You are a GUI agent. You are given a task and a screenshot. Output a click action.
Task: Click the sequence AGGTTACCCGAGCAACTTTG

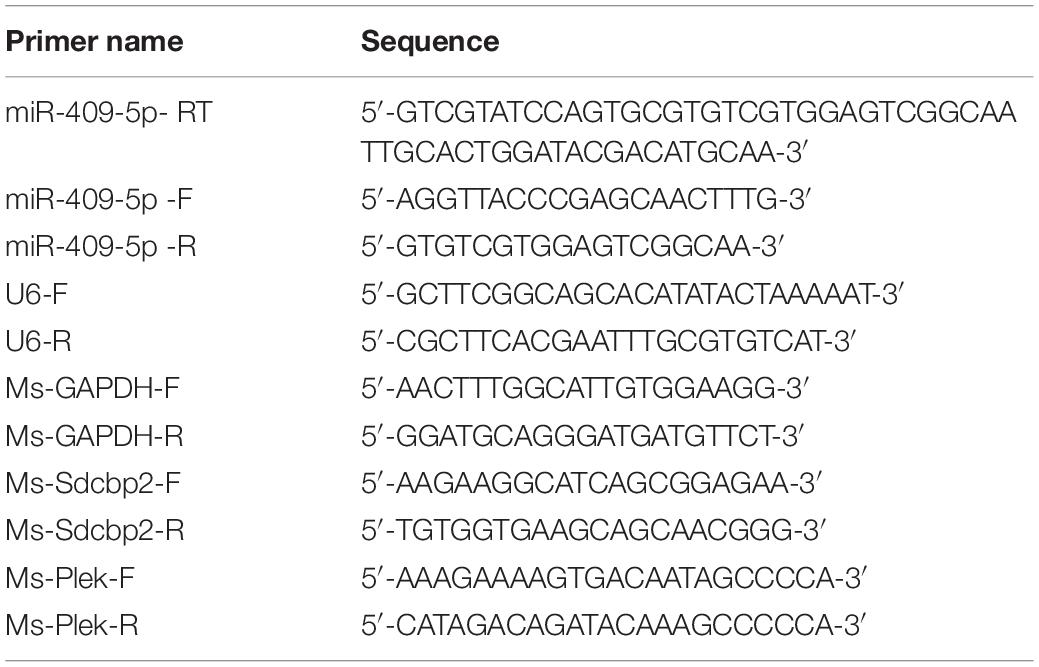(586, 199)
